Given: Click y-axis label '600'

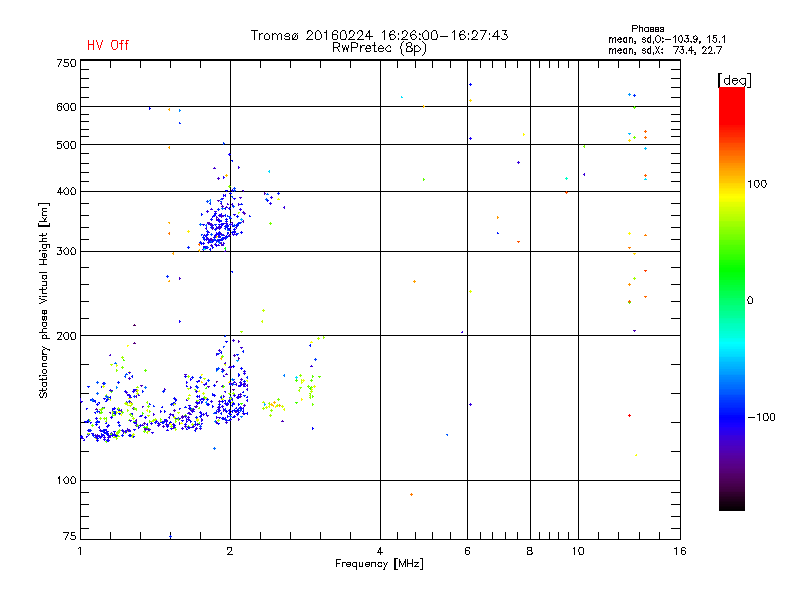Looking at the screenshot, I should (x=66, y=107).
